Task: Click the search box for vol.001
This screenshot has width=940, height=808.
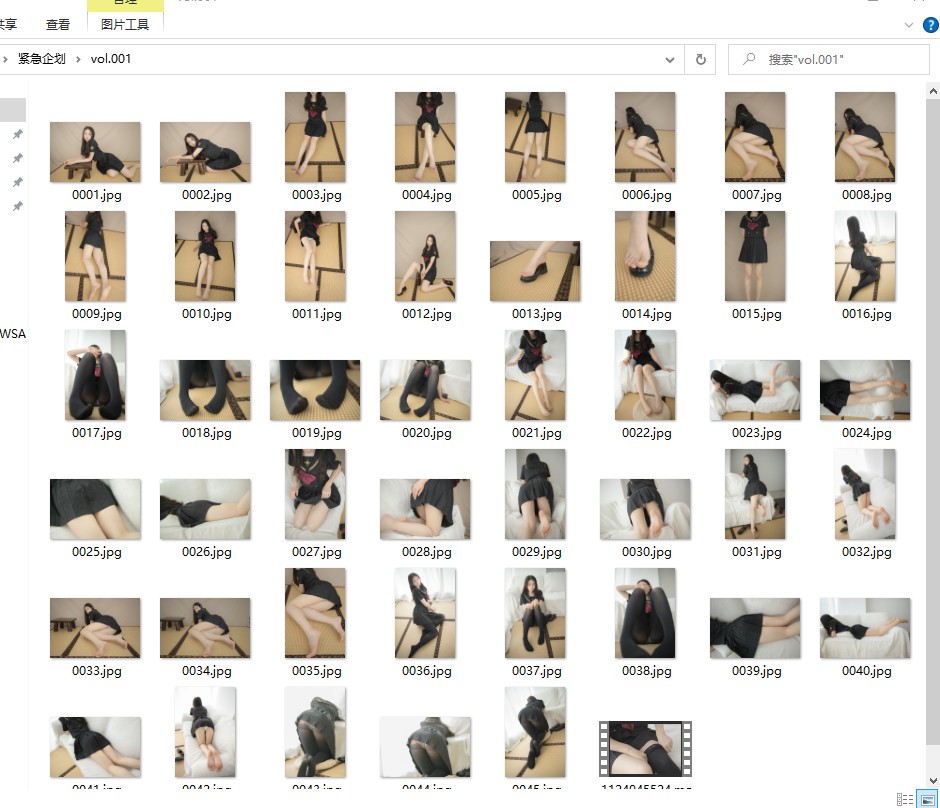Action: point(828,59)
